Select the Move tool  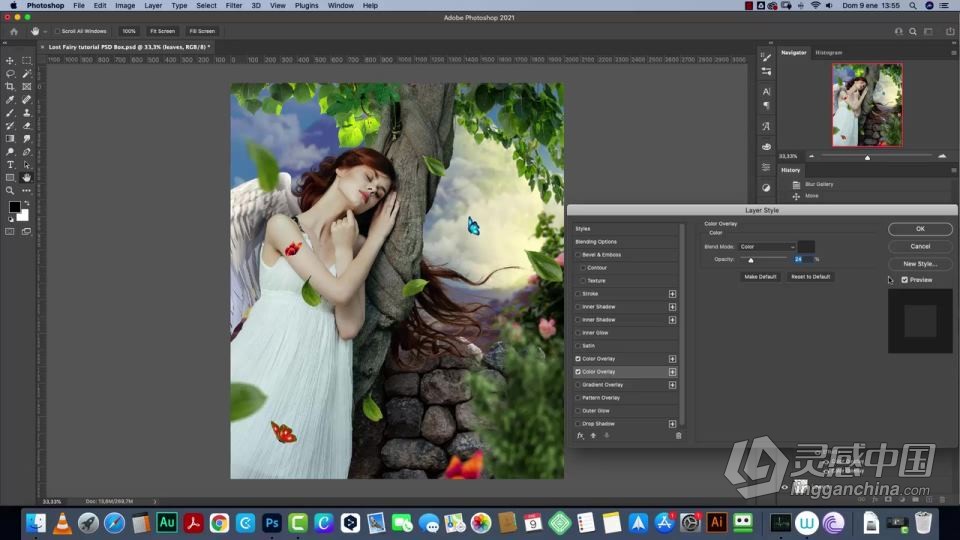[x=11, y=61]
